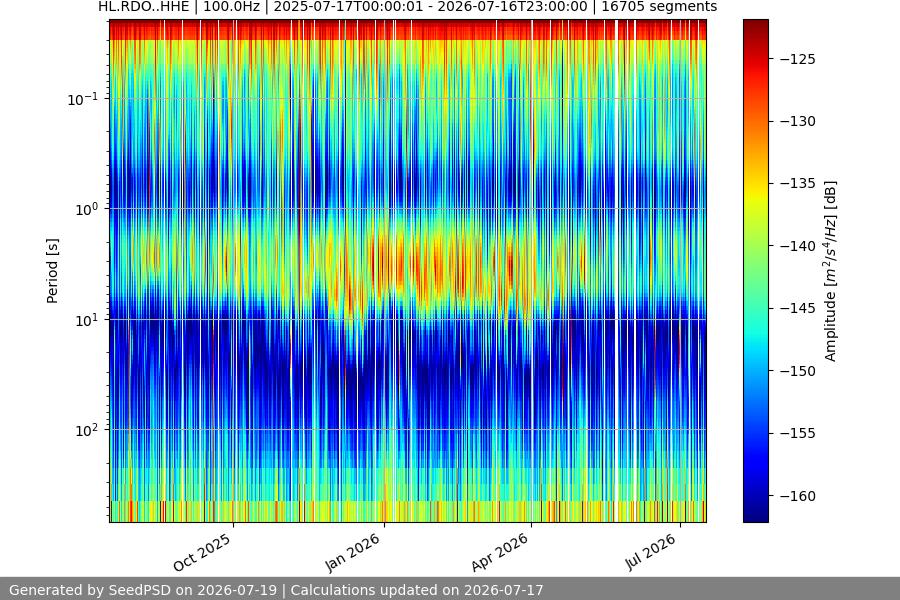Click the '−160' colorbar tick label
This screenshot has height=600, width=900.
point(797,496)
